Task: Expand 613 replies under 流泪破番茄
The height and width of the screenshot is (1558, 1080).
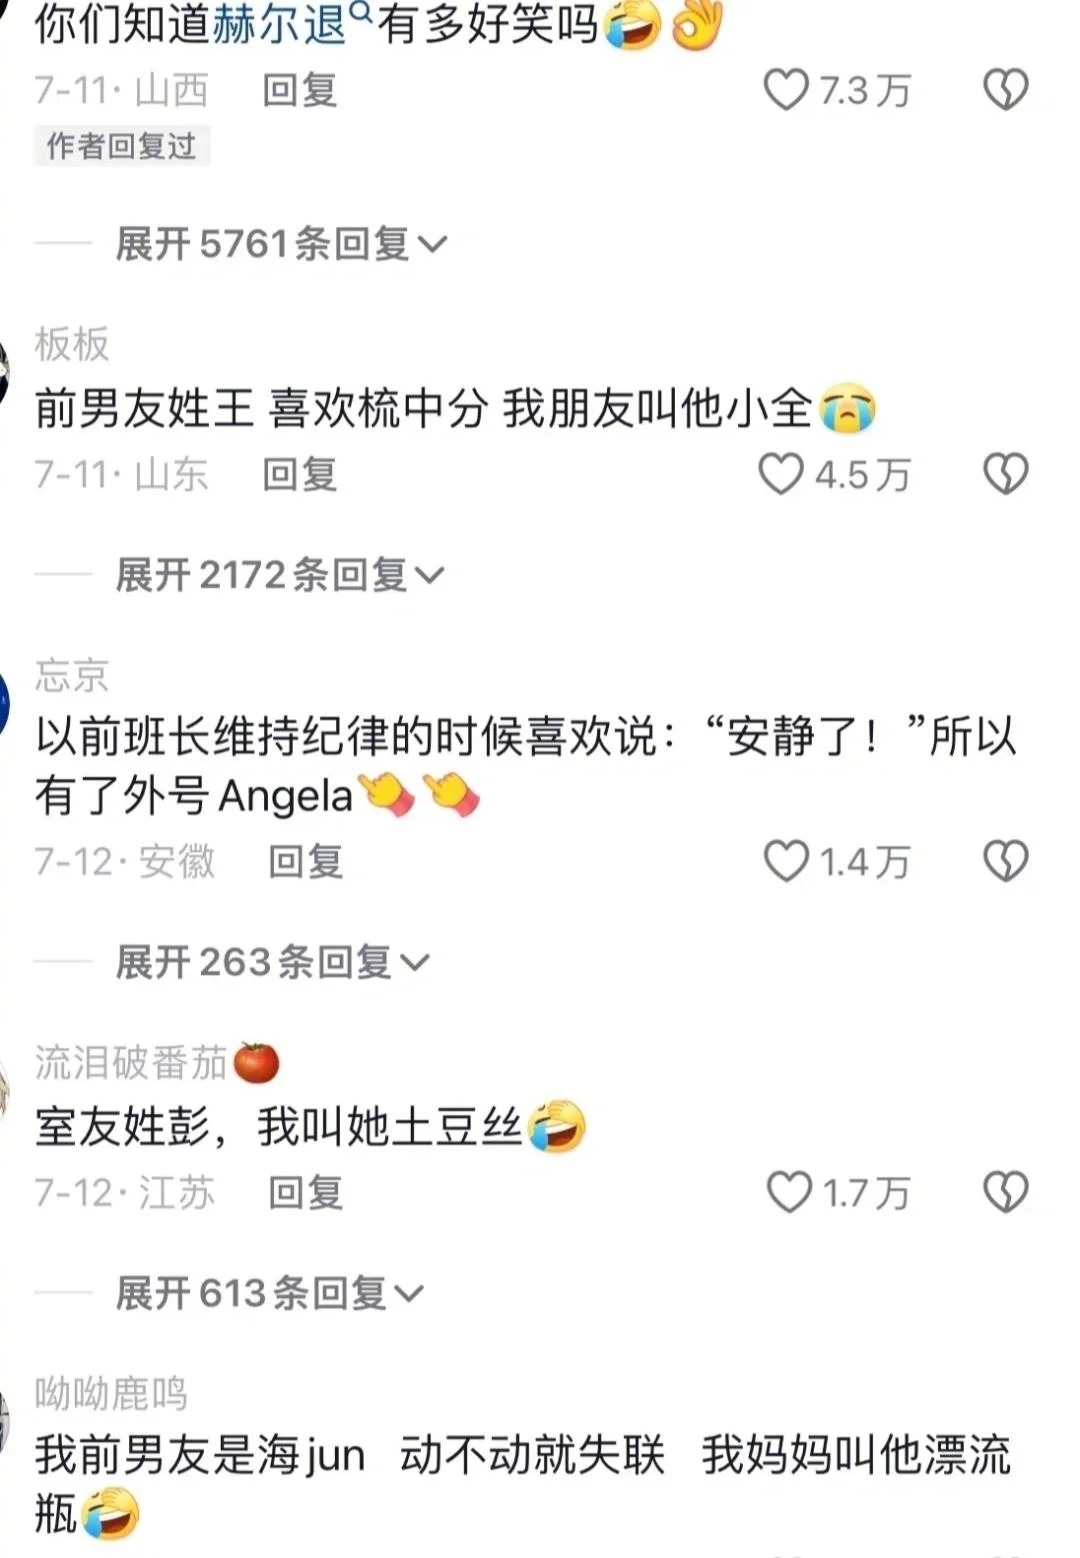Action: click(x=270, y=1293)
